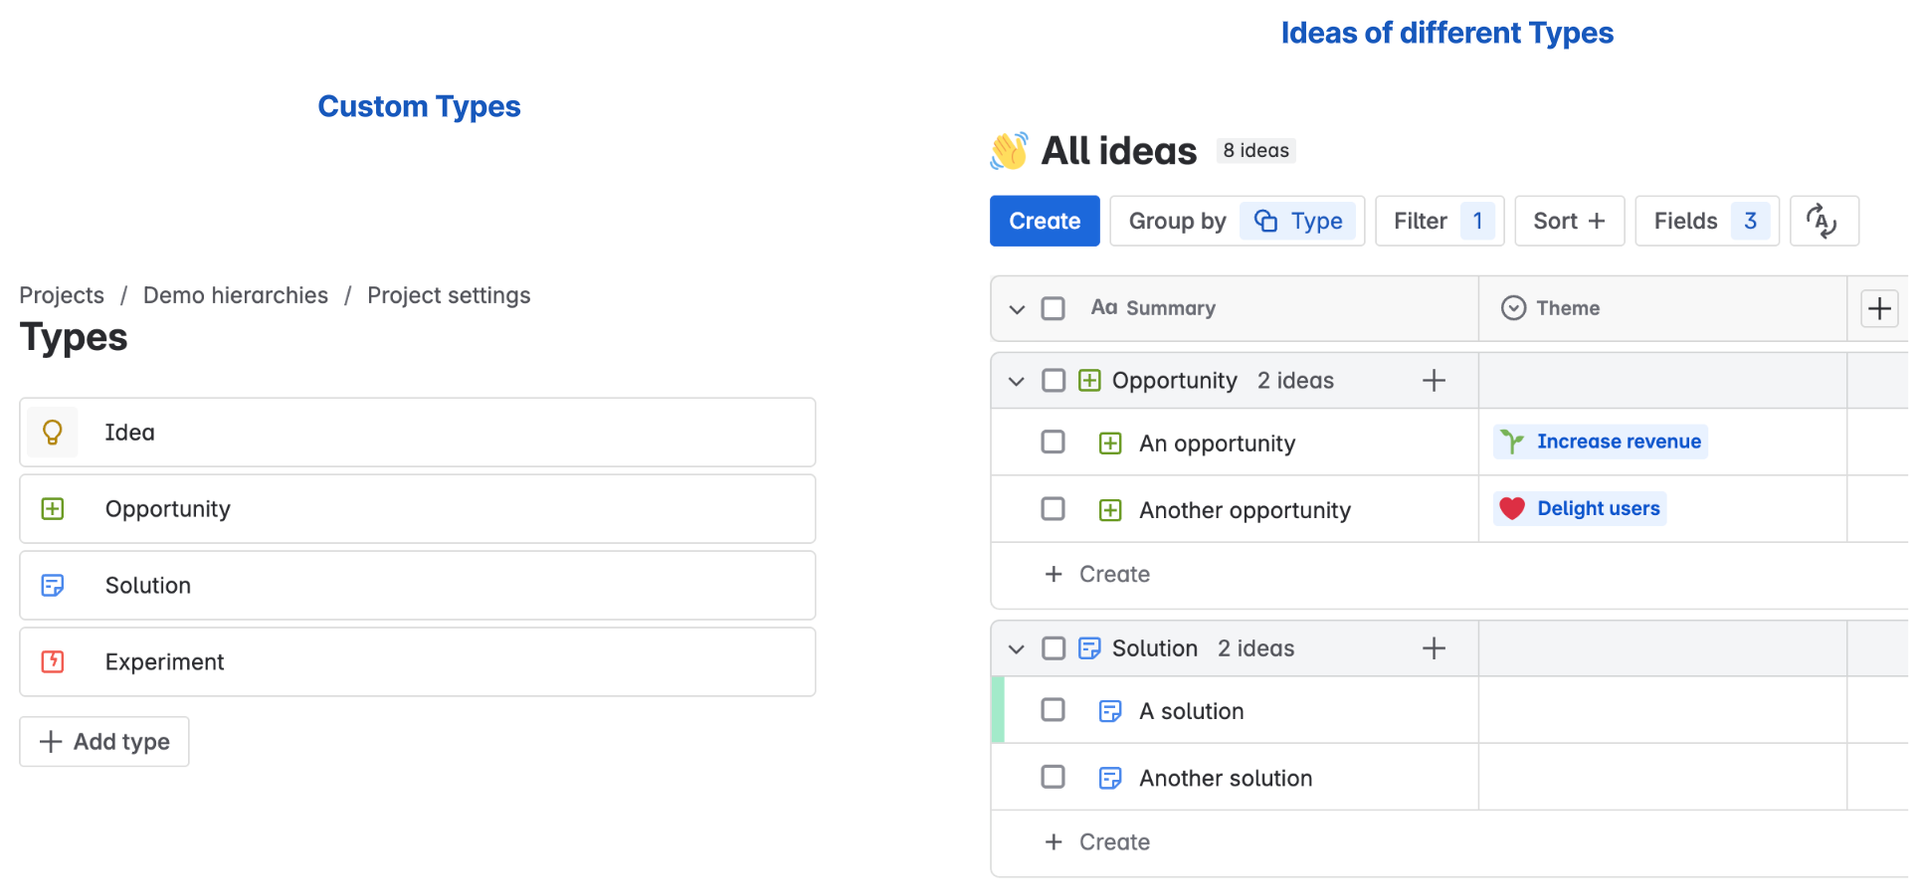Open the Fields menu
The height and width of the screenshot is (889, 1920).
click(1706, 221)
